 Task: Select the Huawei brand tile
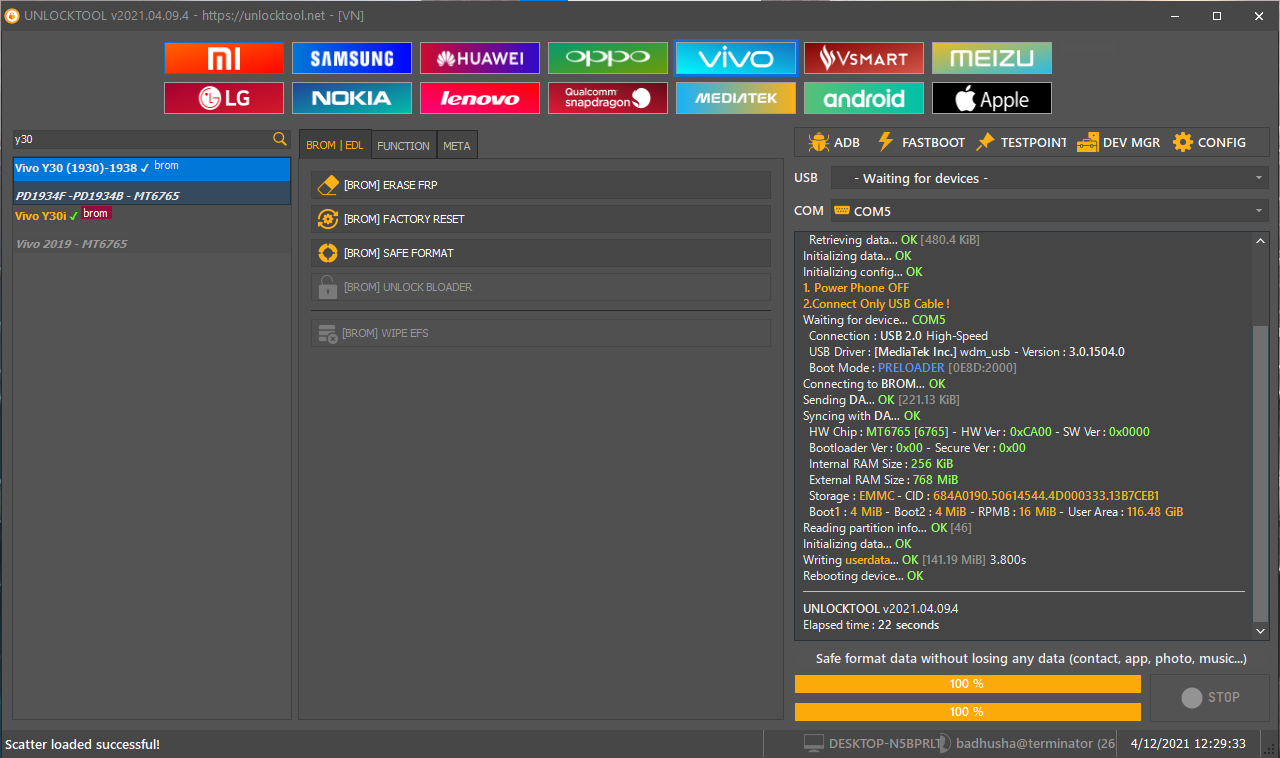(x=480, y=58)
